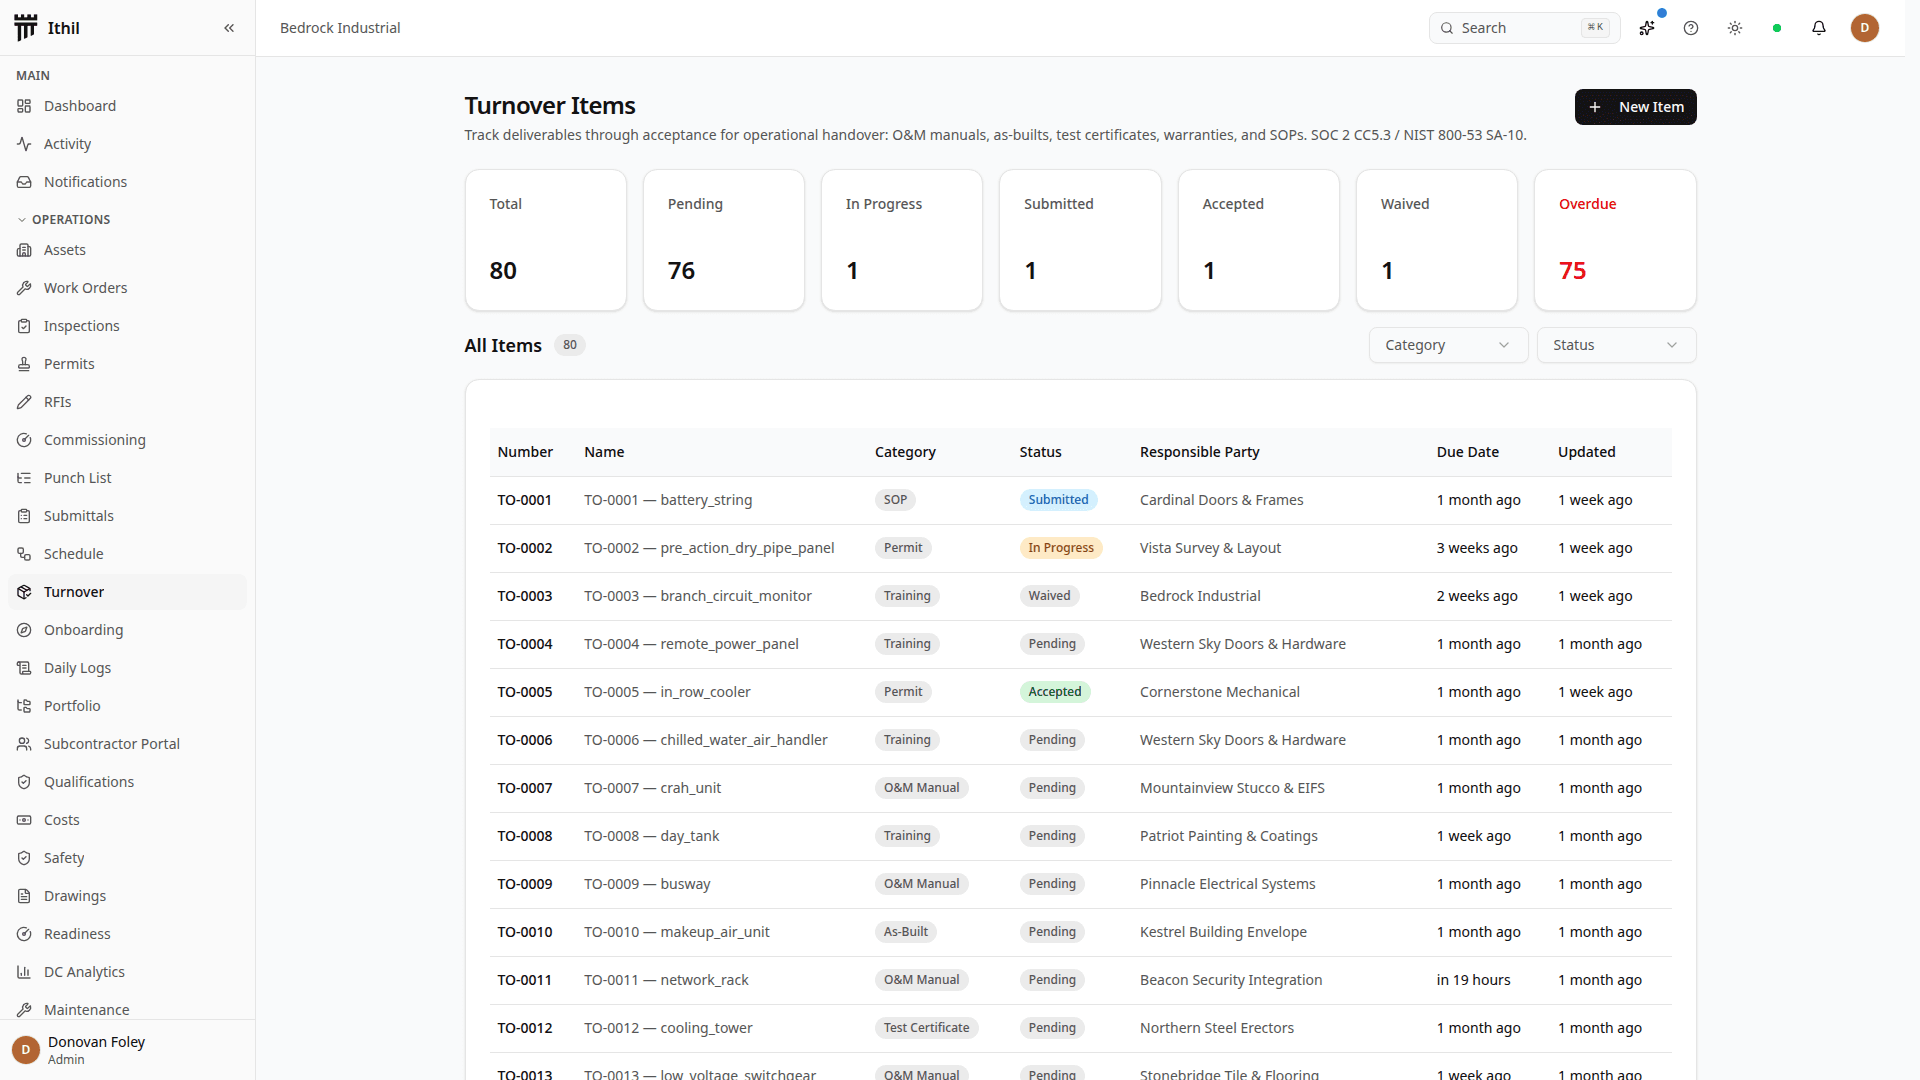Click the Accepted badge on TO-0005
This screenshot has width=1920, height=1080.
coord(1054,692)
